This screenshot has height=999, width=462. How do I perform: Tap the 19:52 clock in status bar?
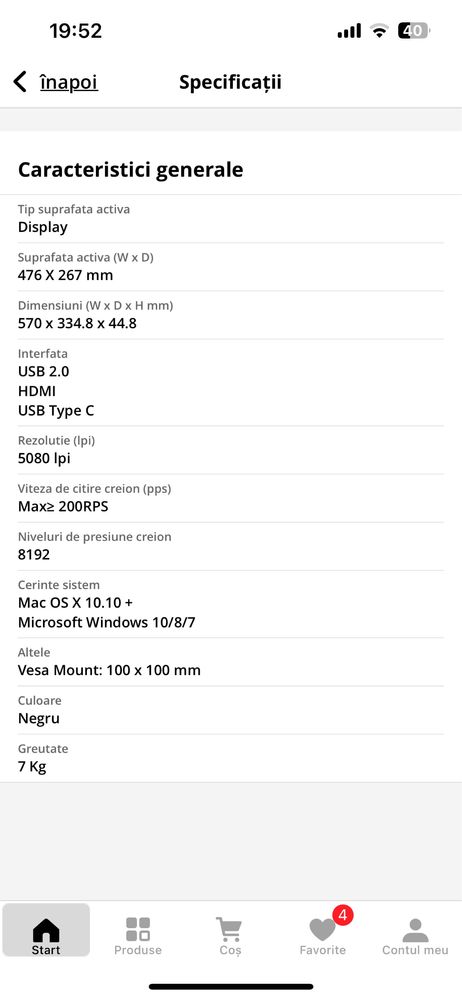(x=76, y=31)
